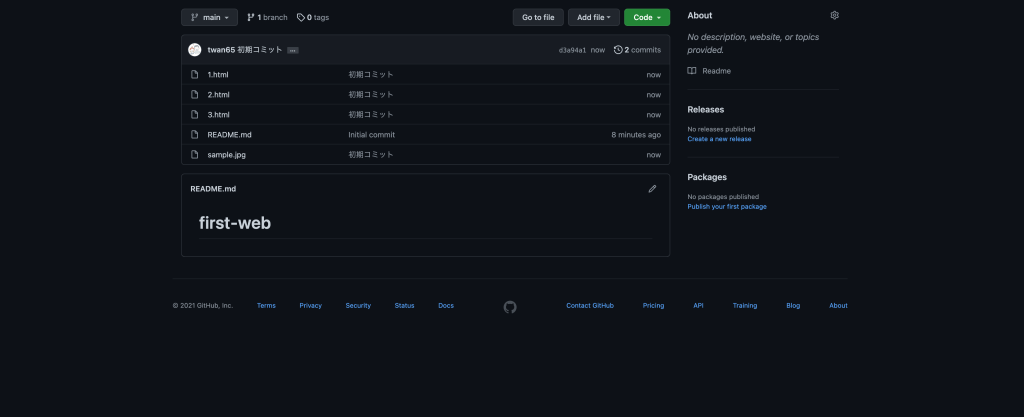Click Publish your first package link

(727, 206)
